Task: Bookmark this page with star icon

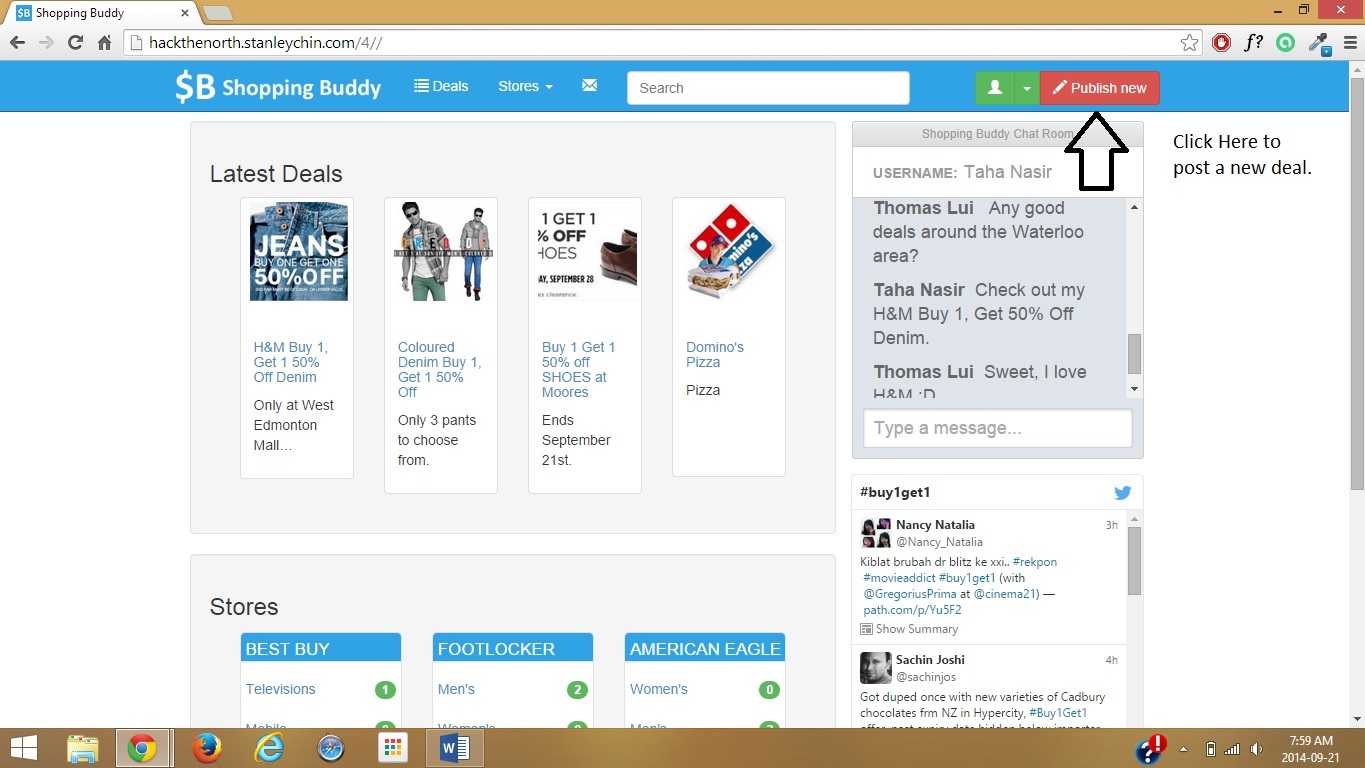Action: (x=1189, y=43)
